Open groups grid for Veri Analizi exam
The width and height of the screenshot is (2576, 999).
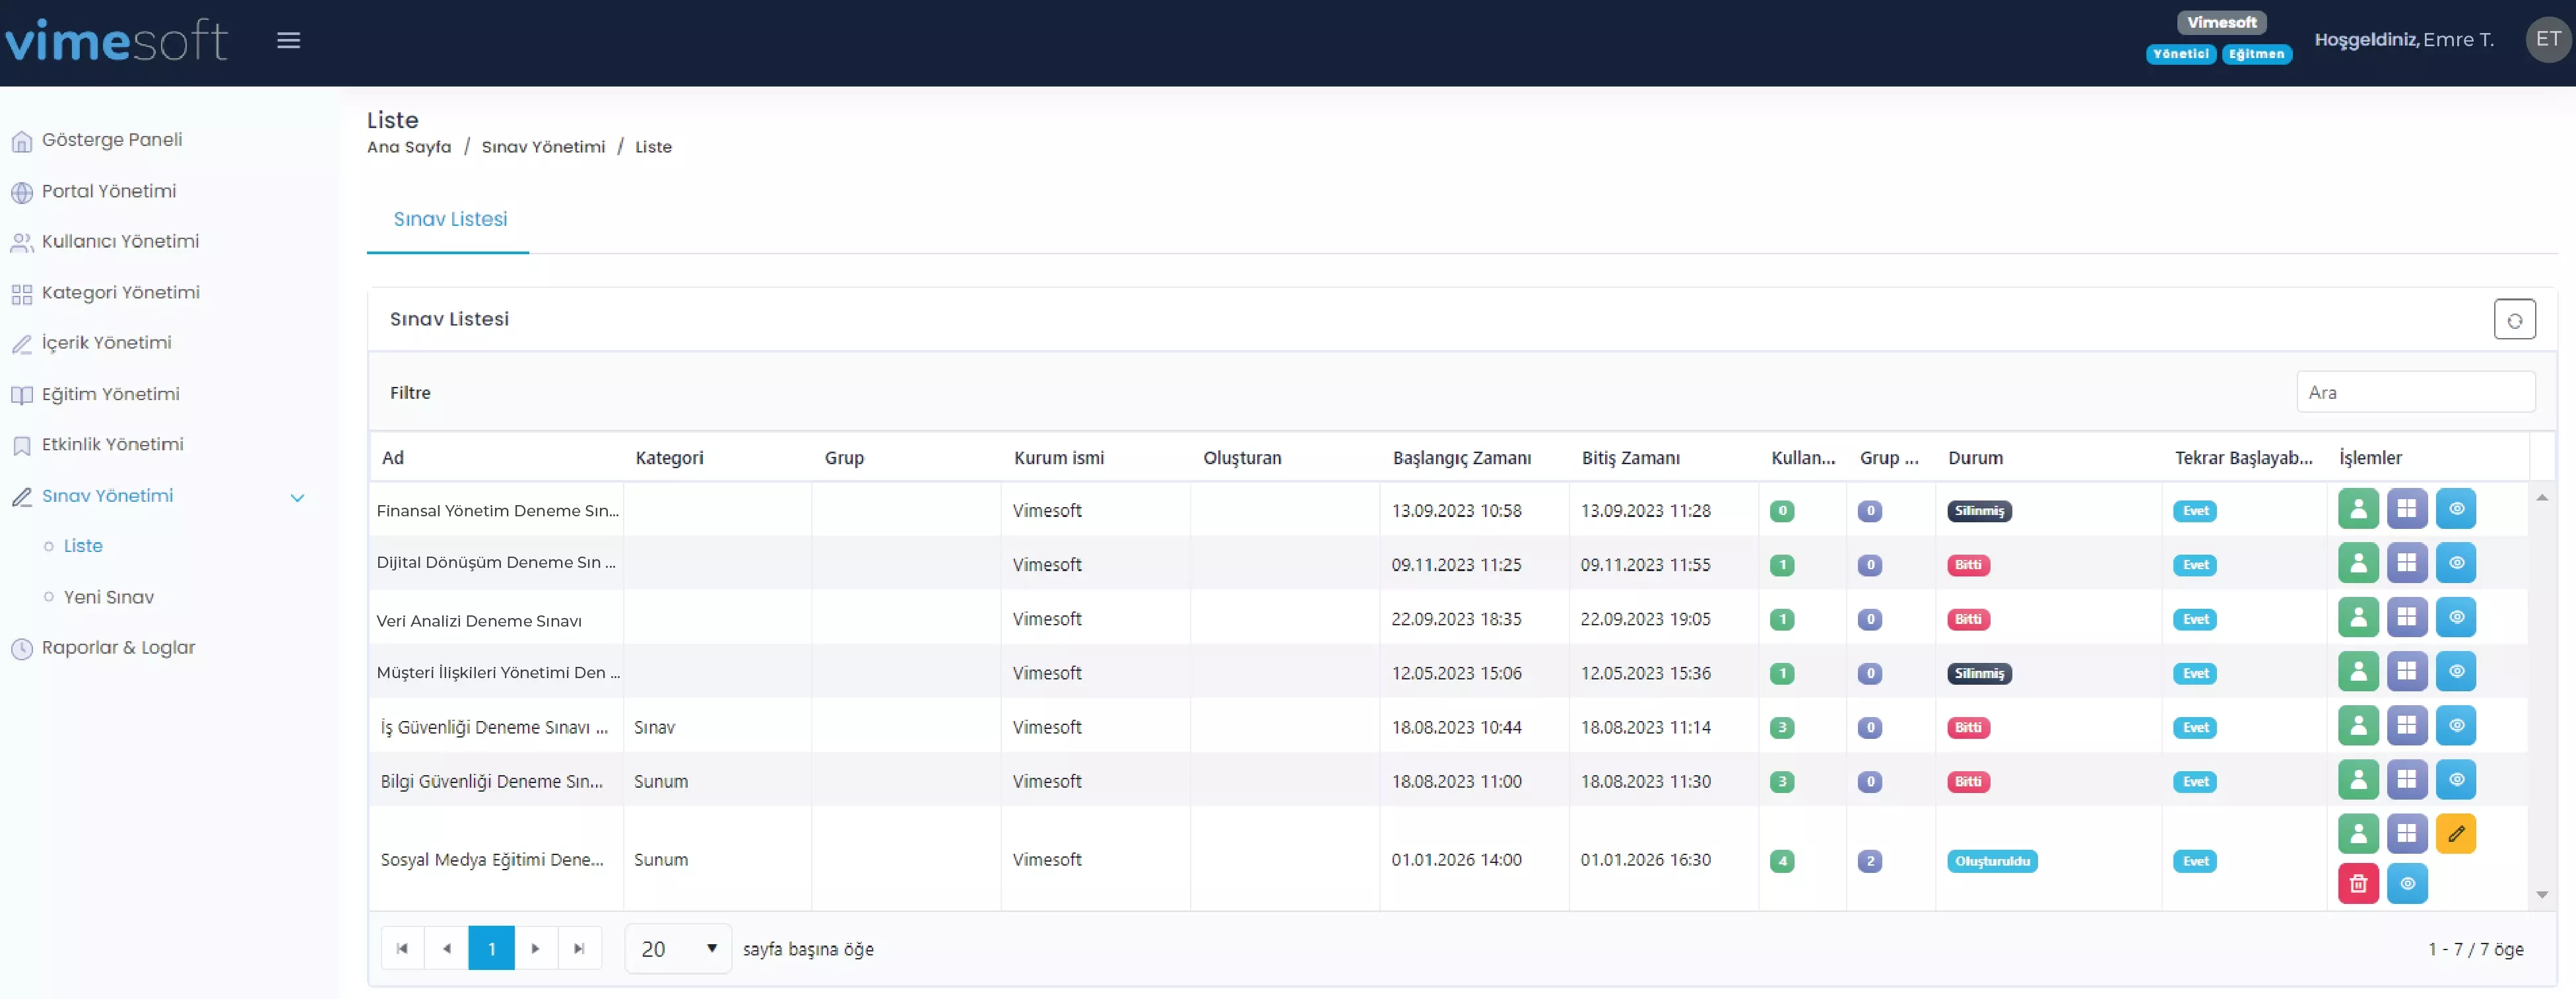click(2407, 617)
